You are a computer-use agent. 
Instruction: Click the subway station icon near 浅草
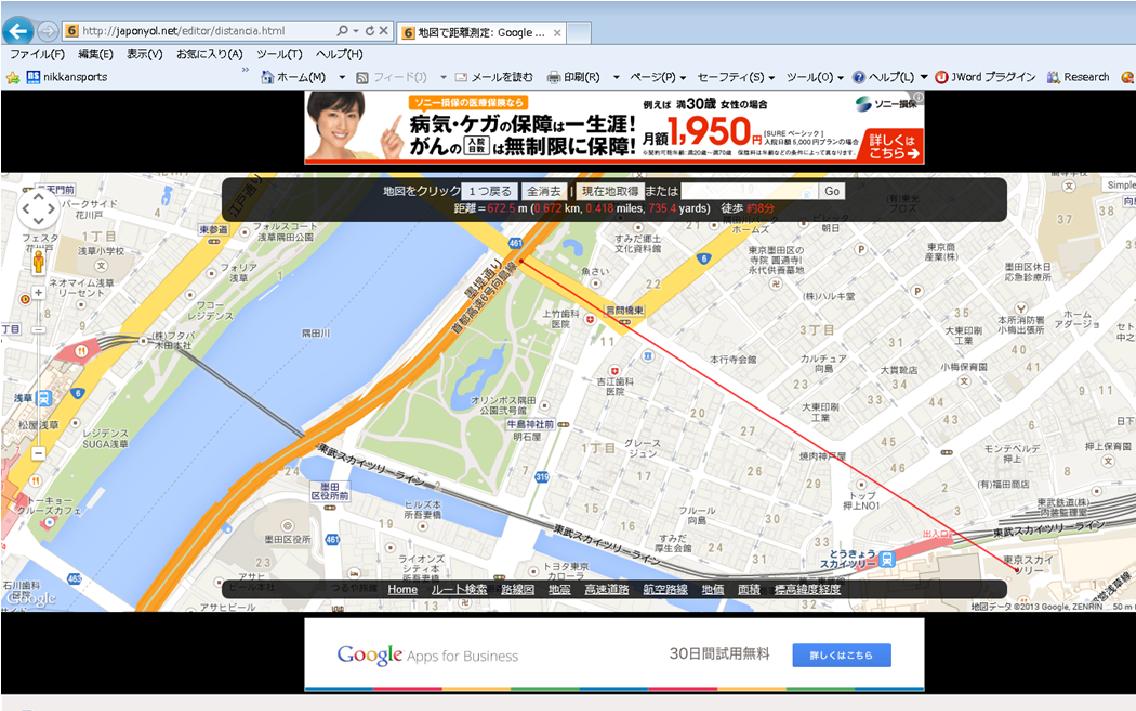[x=43, y=397]
